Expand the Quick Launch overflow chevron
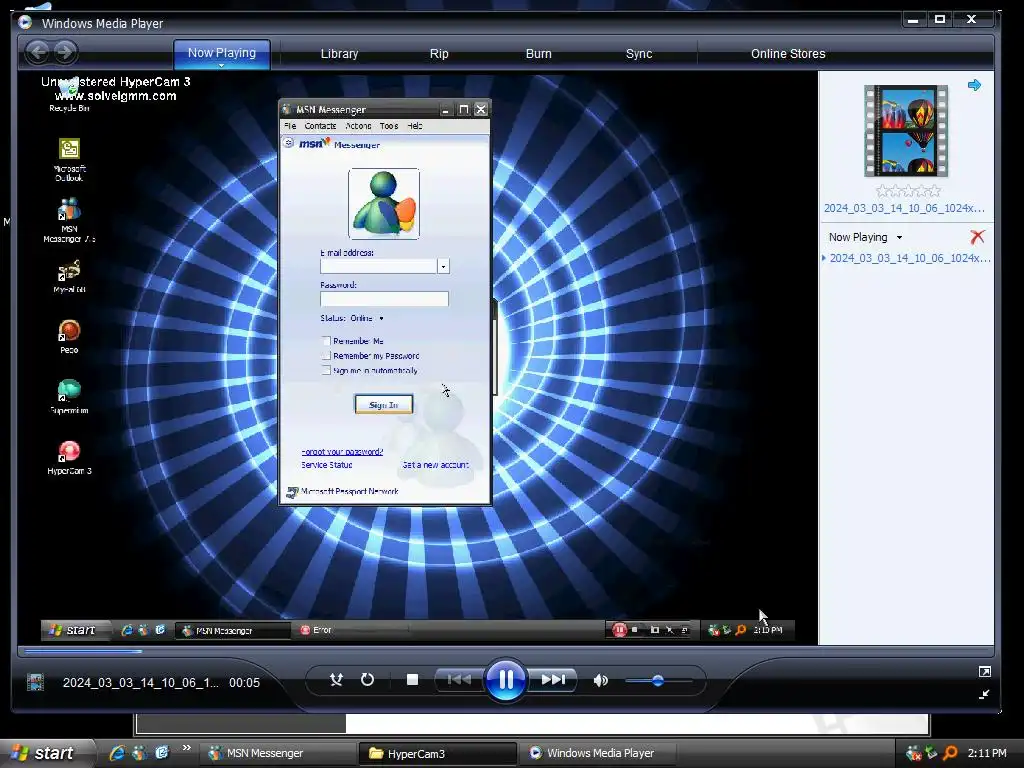 [187, 748]
